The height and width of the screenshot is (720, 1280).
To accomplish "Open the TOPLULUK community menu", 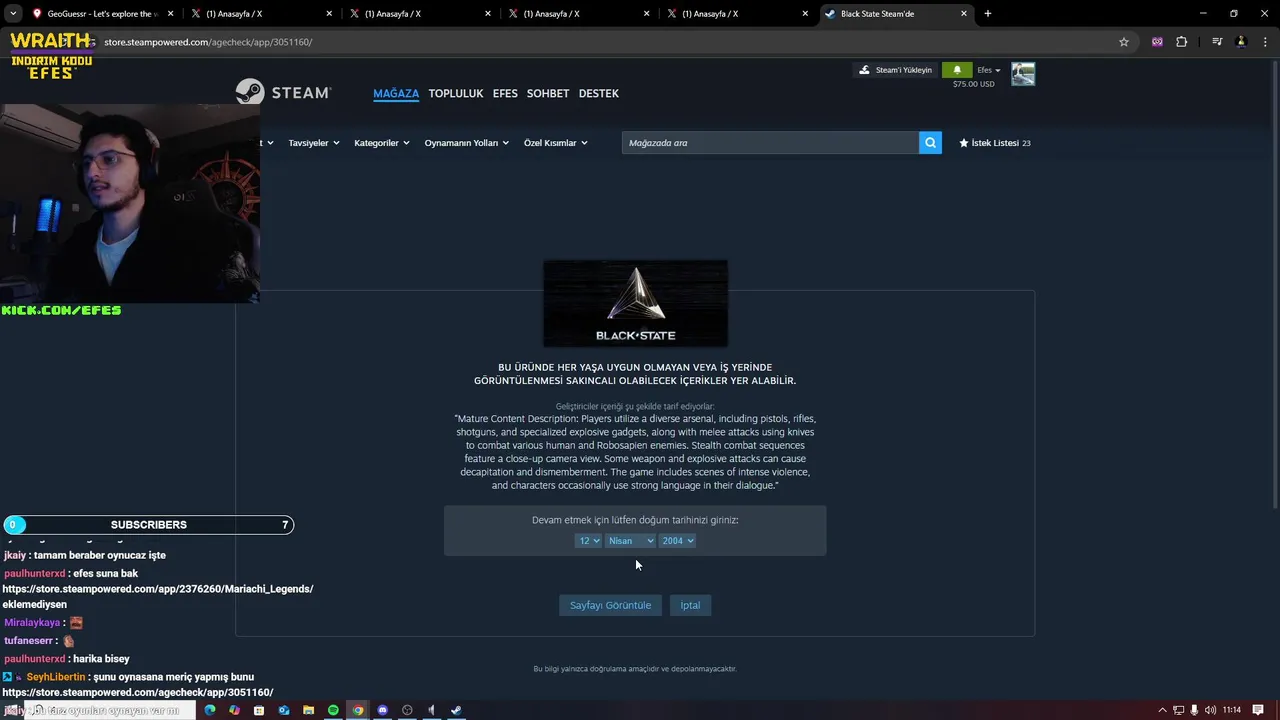I will point(456,93).
